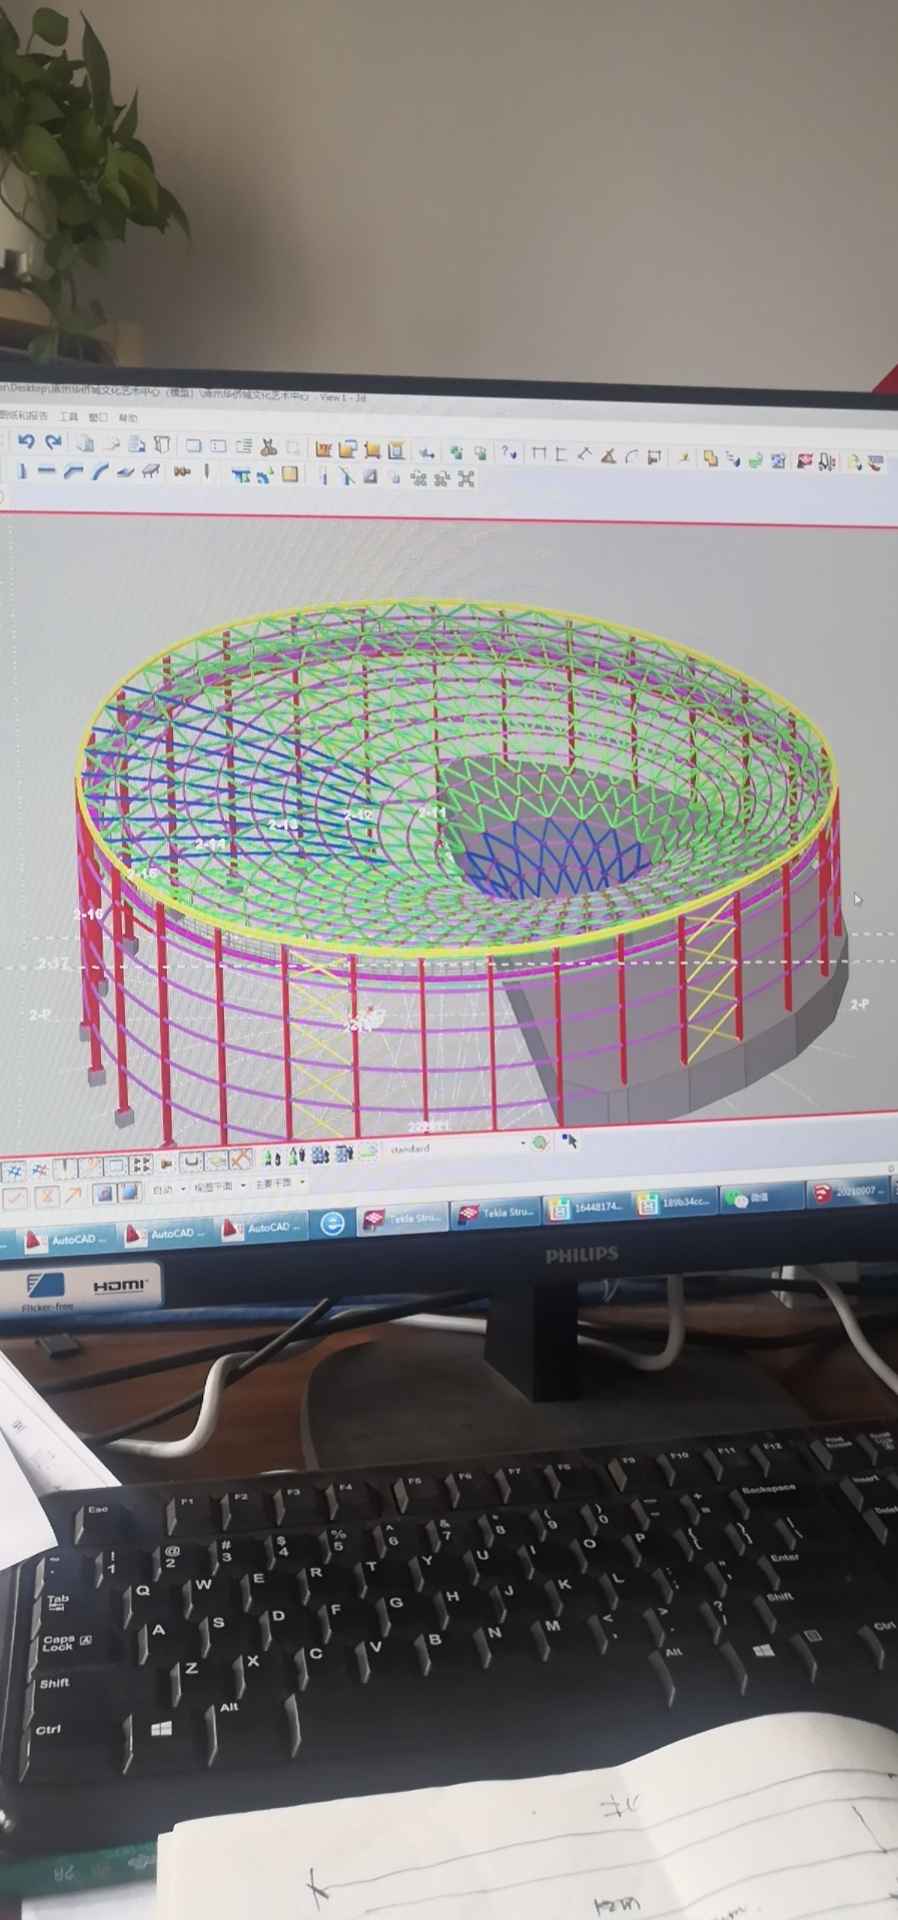Click the Redo arrow in the toolbar
This screenshot has height=1920, width=898.
(x=54, y=443)
